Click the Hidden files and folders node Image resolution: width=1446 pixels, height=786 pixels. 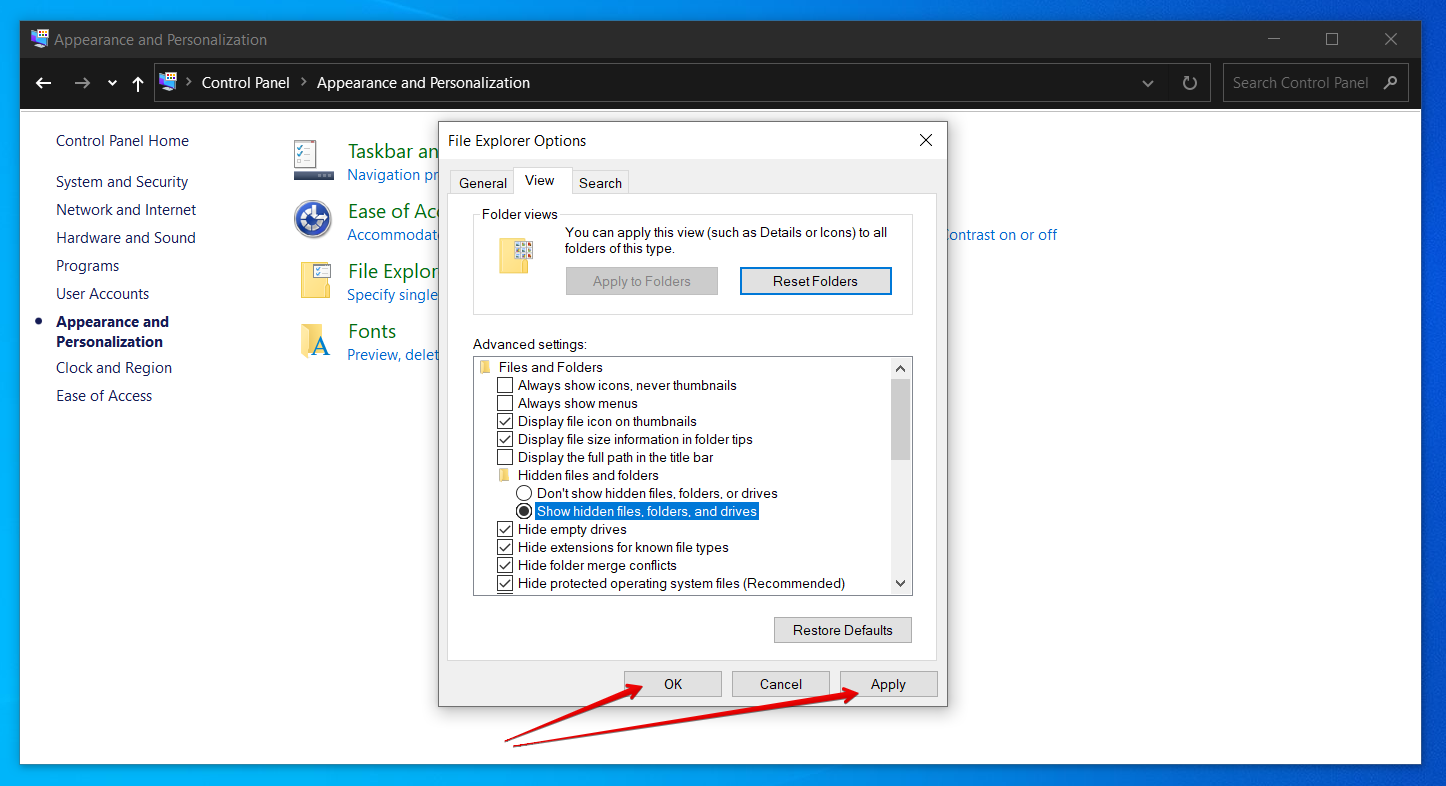click(x=588, y=475)
